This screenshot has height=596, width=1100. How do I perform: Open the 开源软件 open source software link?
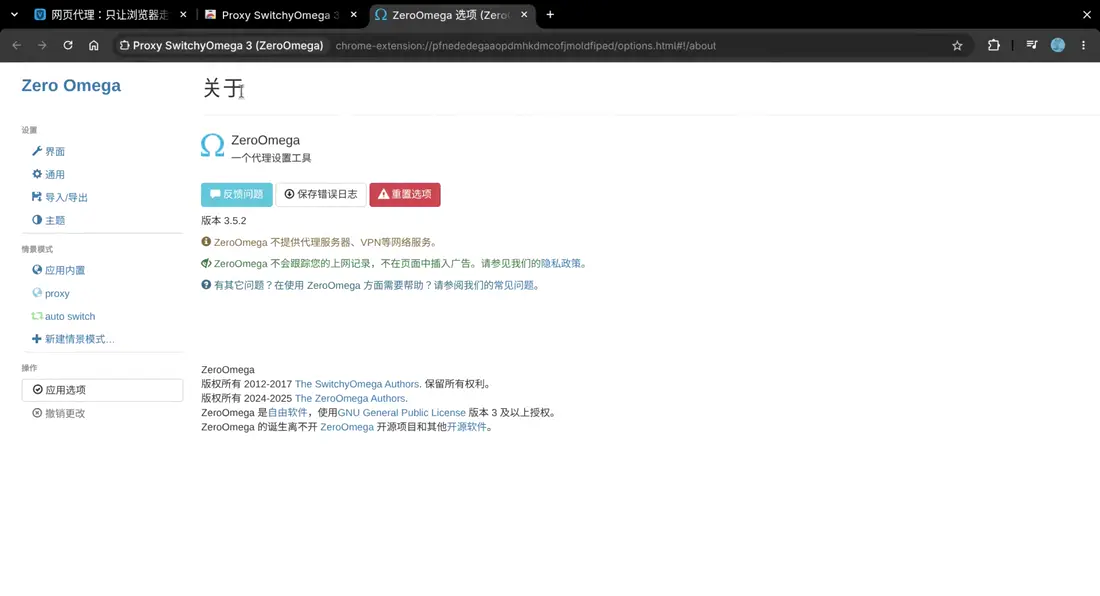coord(467,427)
